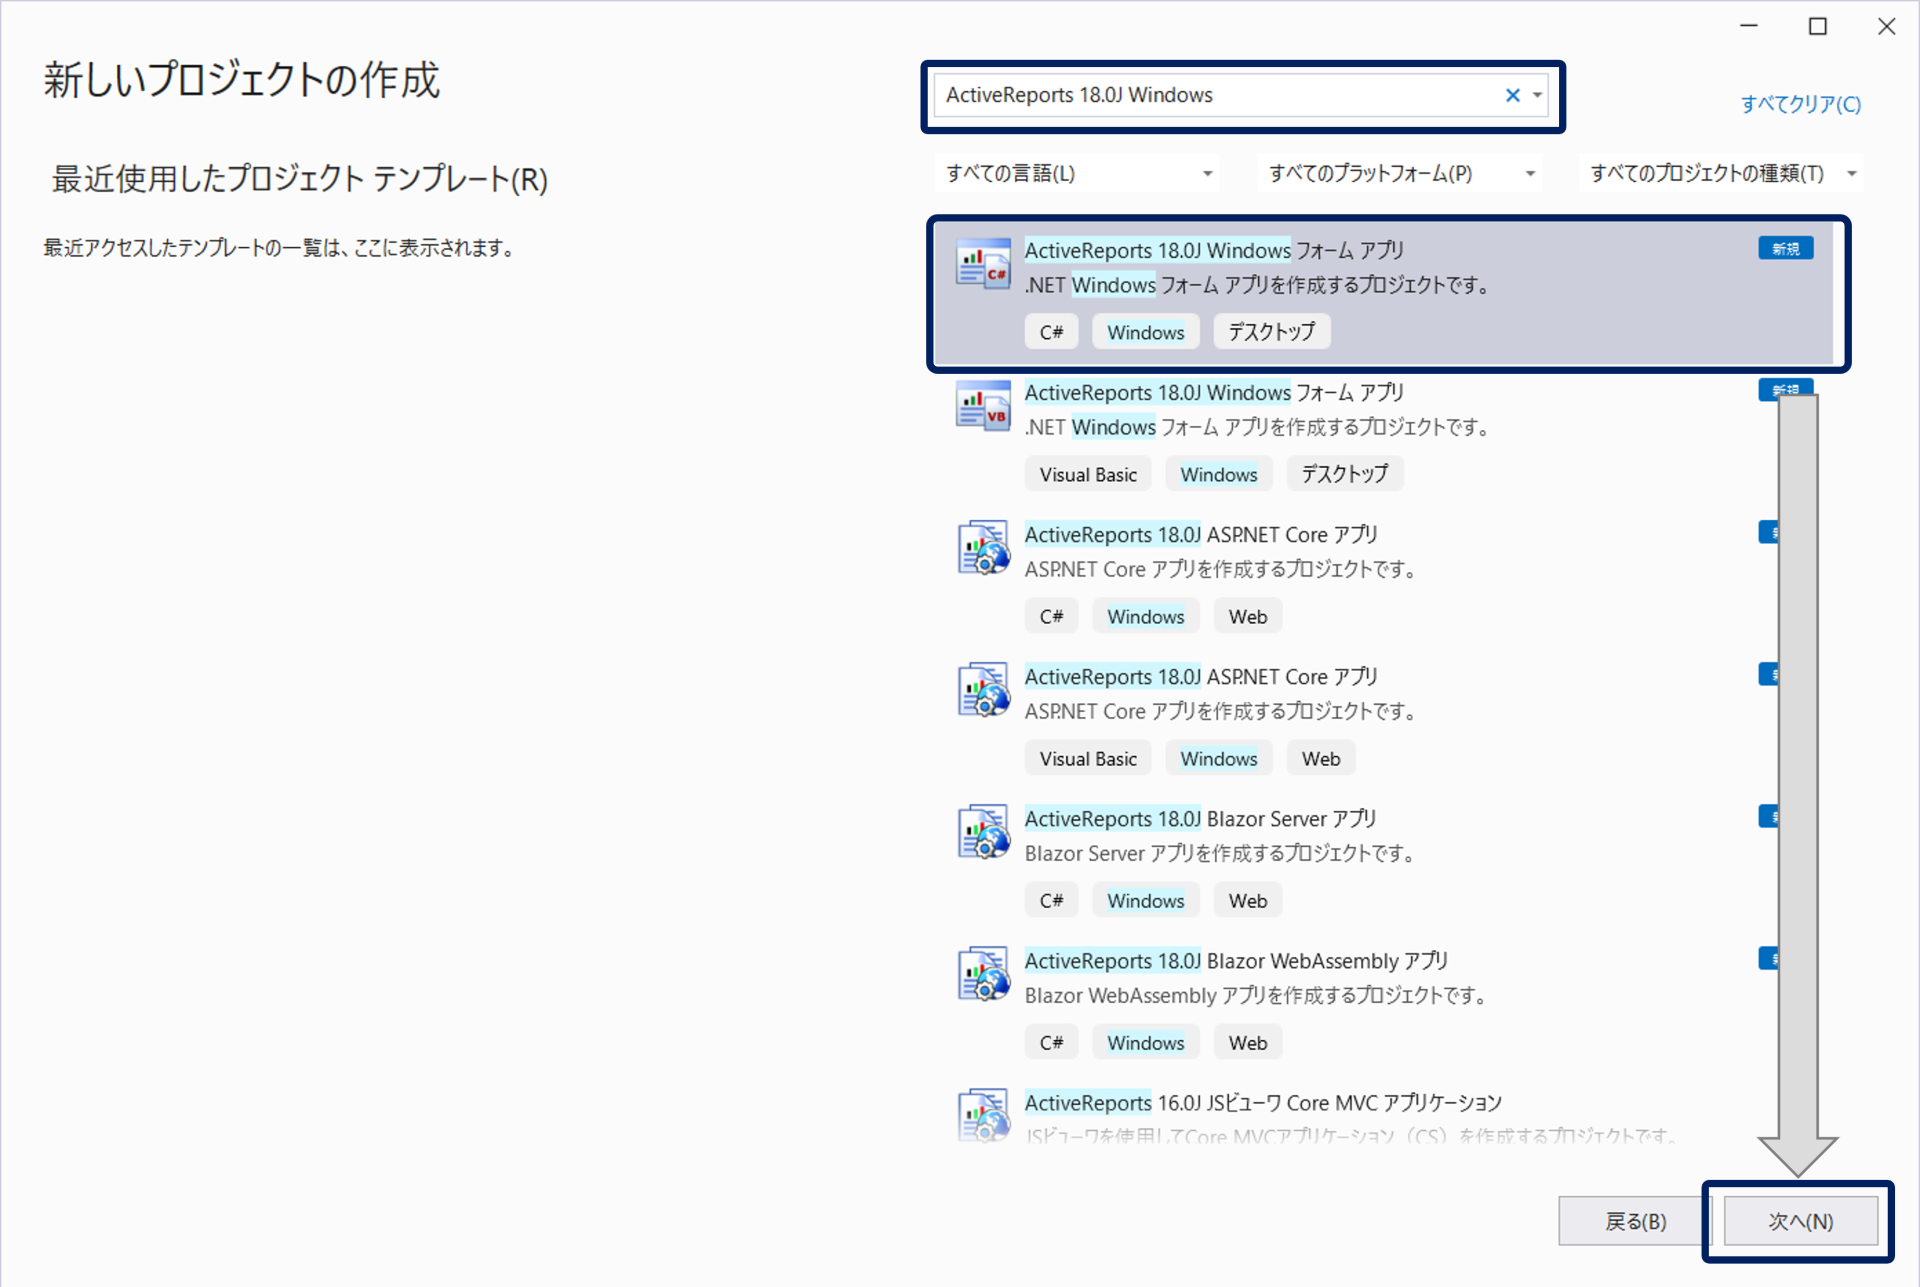Click the 最近使用したプロジェクト テンプレート(R) heading
The height and width of the screenshot is (1287, 1920).
pyautogui.click(x=299, y=179)
